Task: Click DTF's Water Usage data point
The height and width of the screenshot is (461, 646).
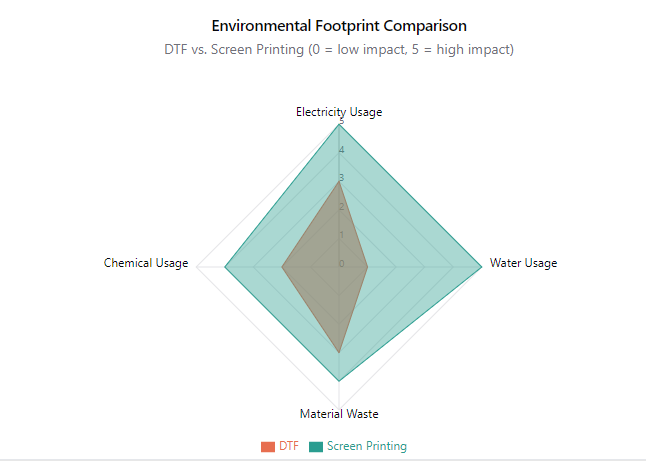Action: [368, 266]
